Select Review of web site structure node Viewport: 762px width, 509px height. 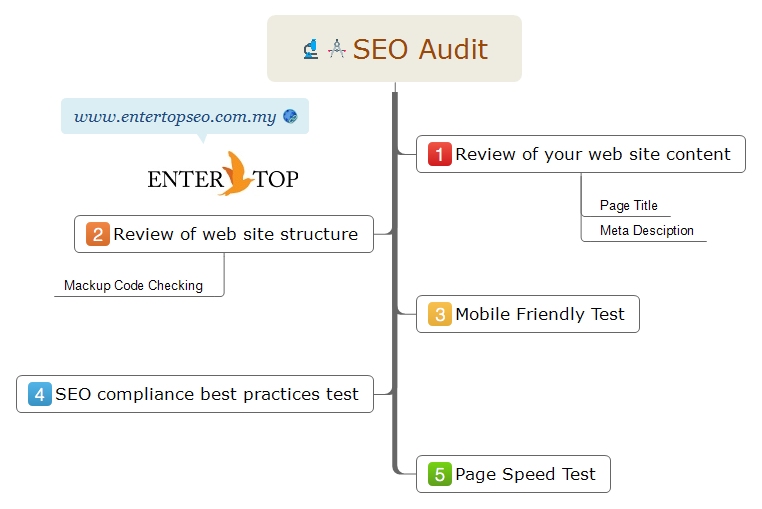coord(224,234)
